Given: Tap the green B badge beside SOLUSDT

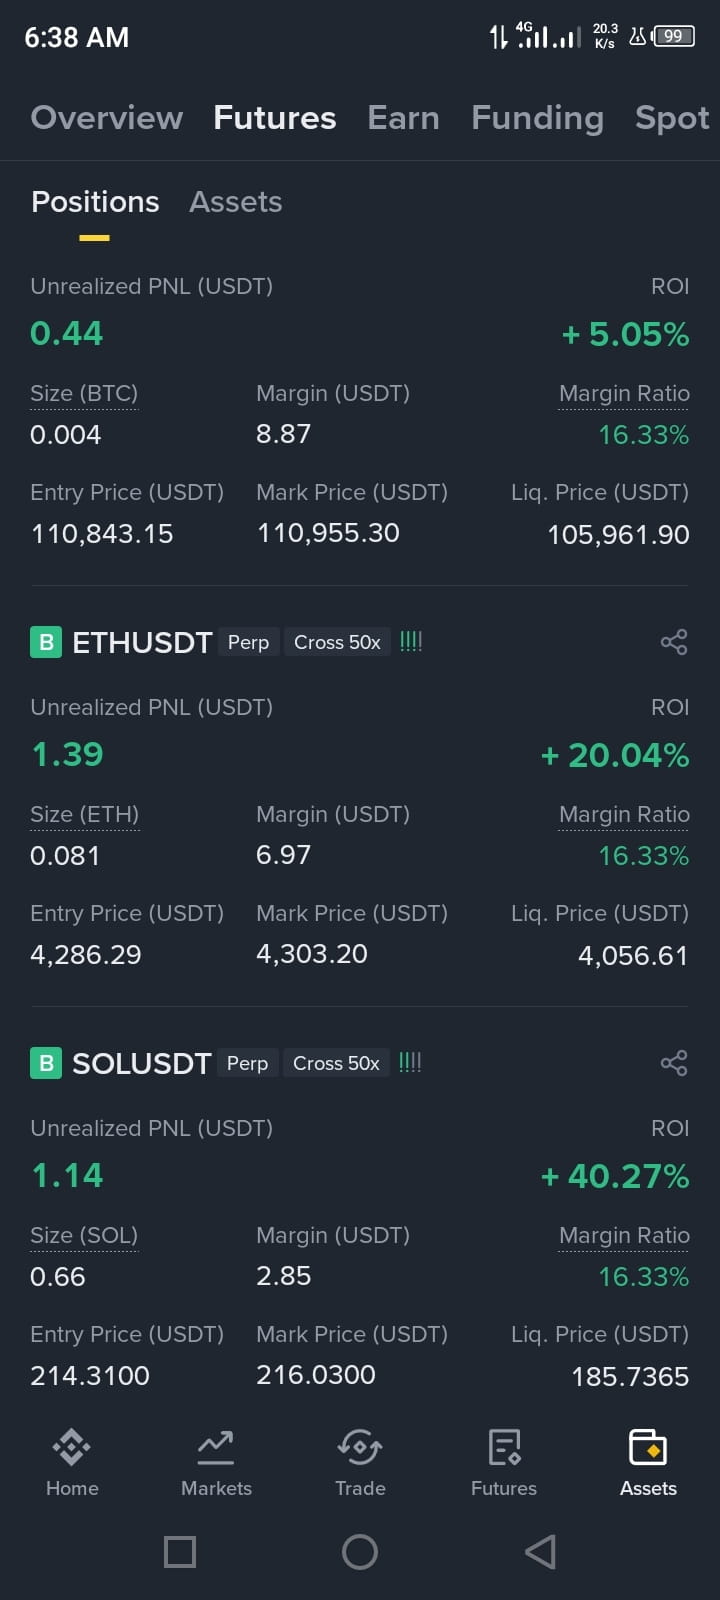Looking at the screenshot, I should tap(46, 1063).
